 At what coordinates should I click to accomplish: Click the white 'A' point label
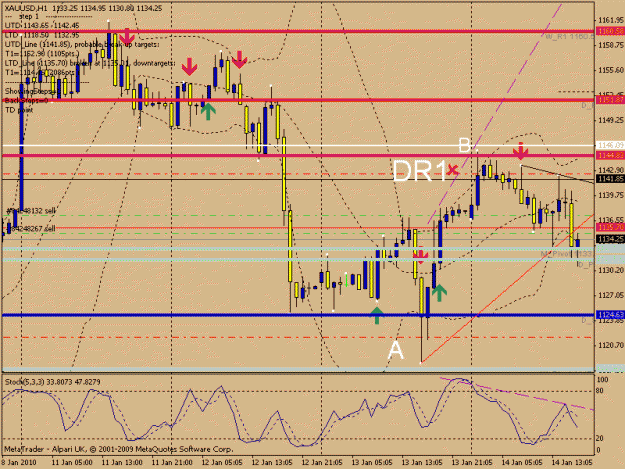point(395,350)
